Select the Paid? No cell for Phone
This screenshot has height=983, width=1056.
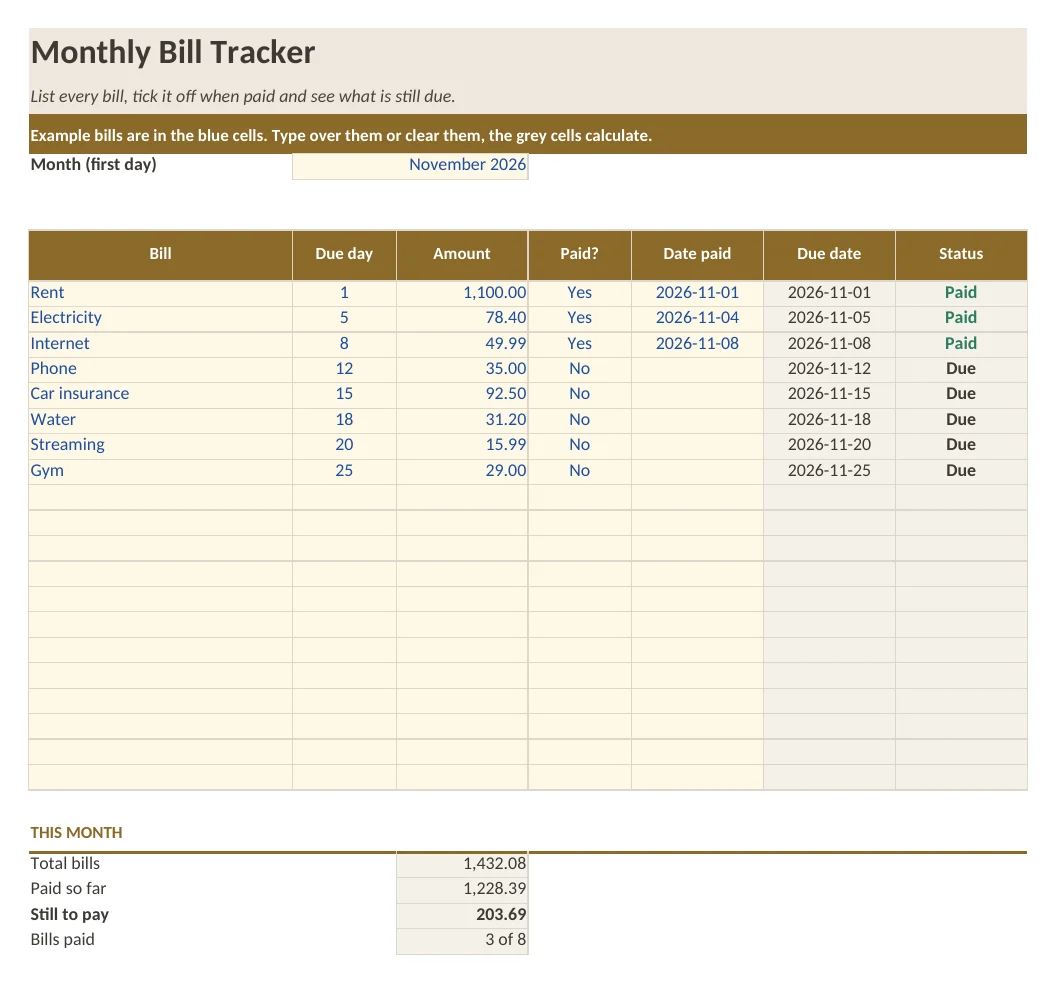pyautogui.click(x=579, y=370)
